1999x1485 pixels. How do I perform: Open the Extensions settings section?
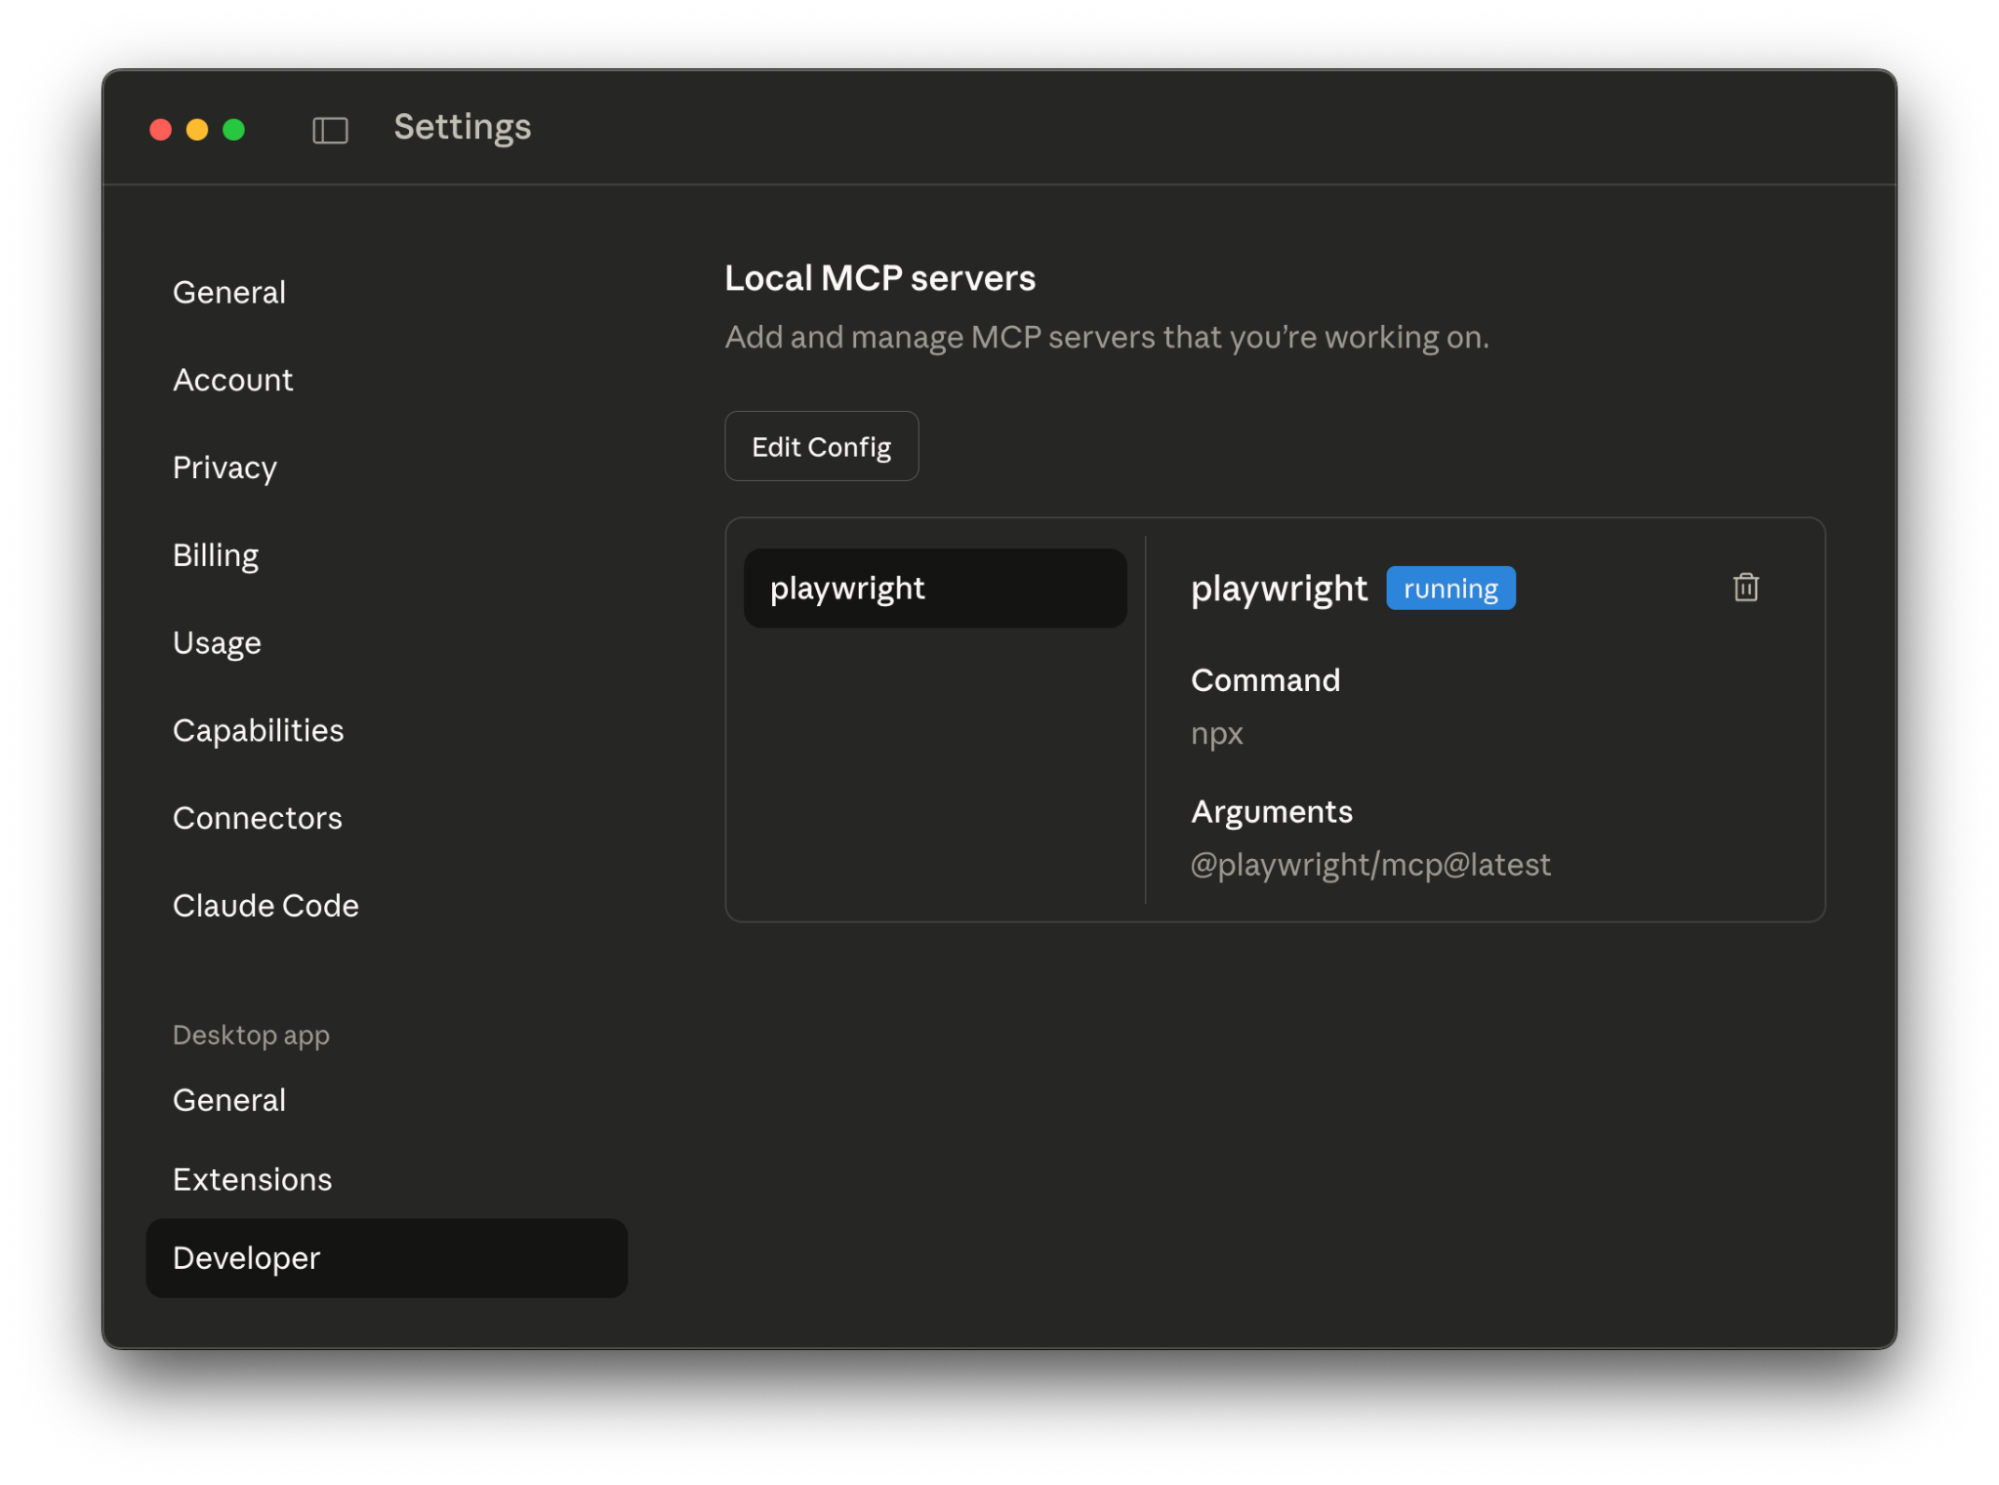[x=252, y=1180]
